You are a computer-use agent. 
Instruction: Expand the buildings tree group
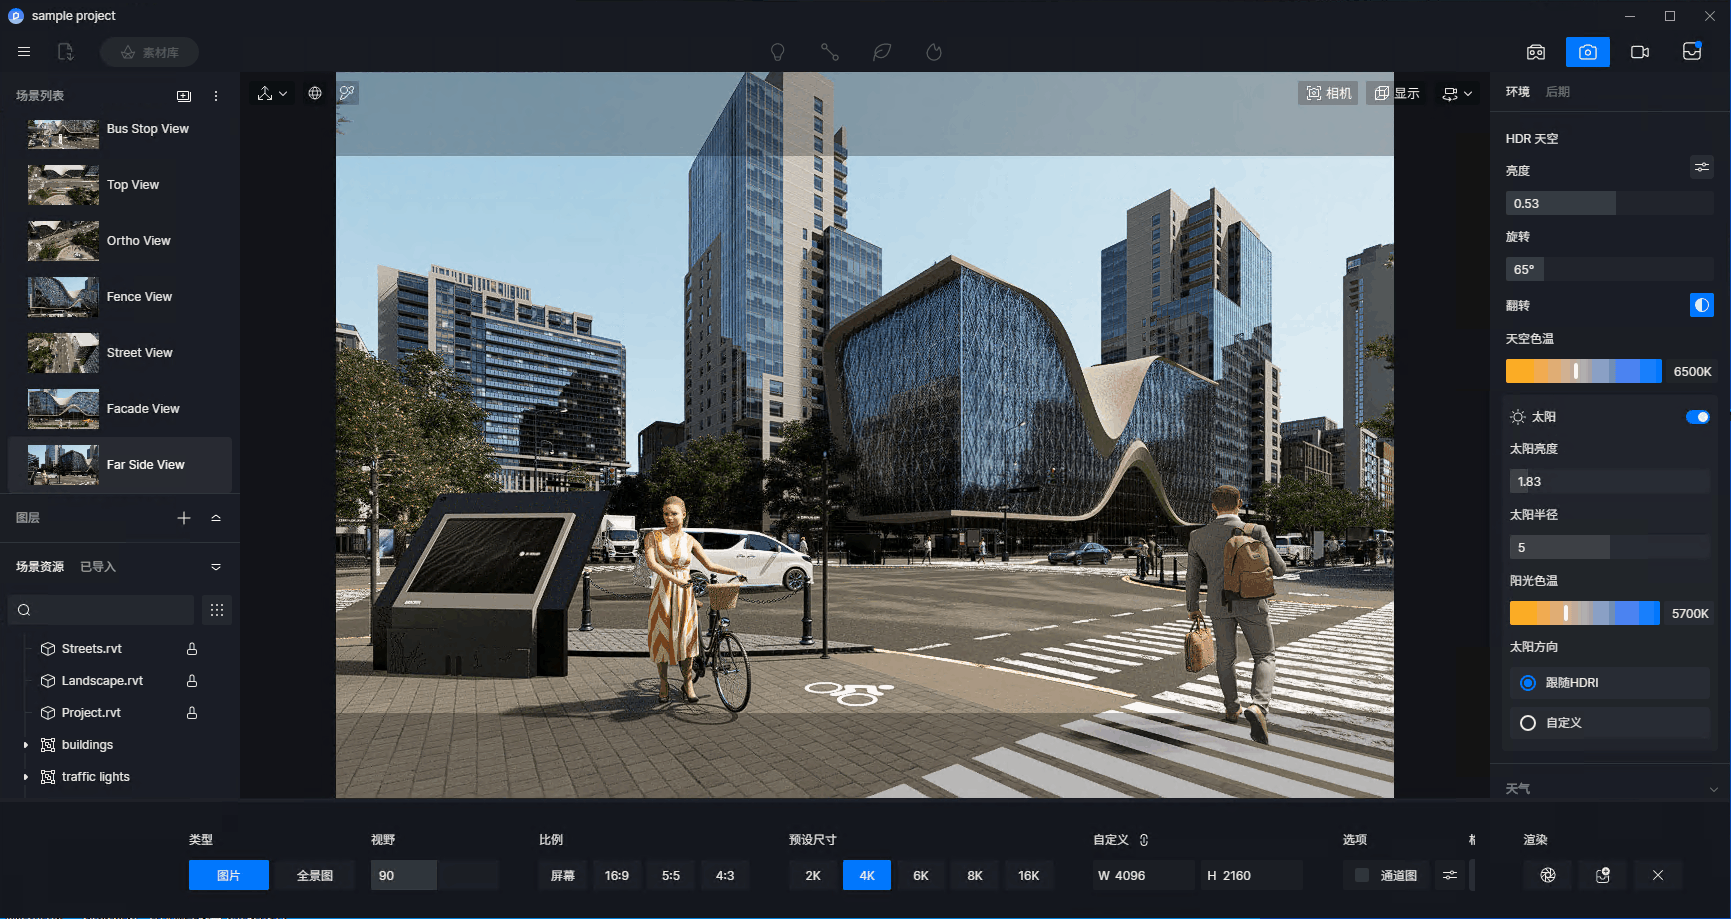coord(26,745)
